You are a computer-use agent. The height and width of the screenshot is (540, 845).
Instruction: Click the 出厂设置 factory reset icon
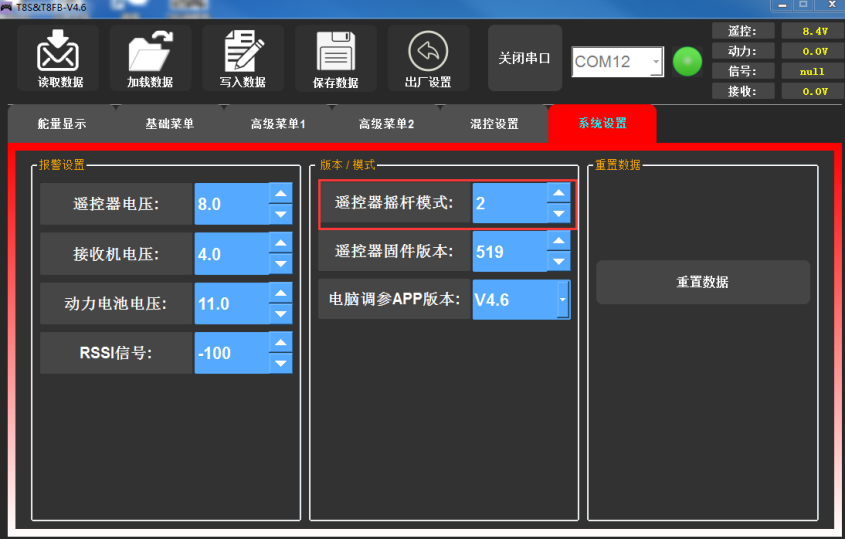tap(428, 51)
